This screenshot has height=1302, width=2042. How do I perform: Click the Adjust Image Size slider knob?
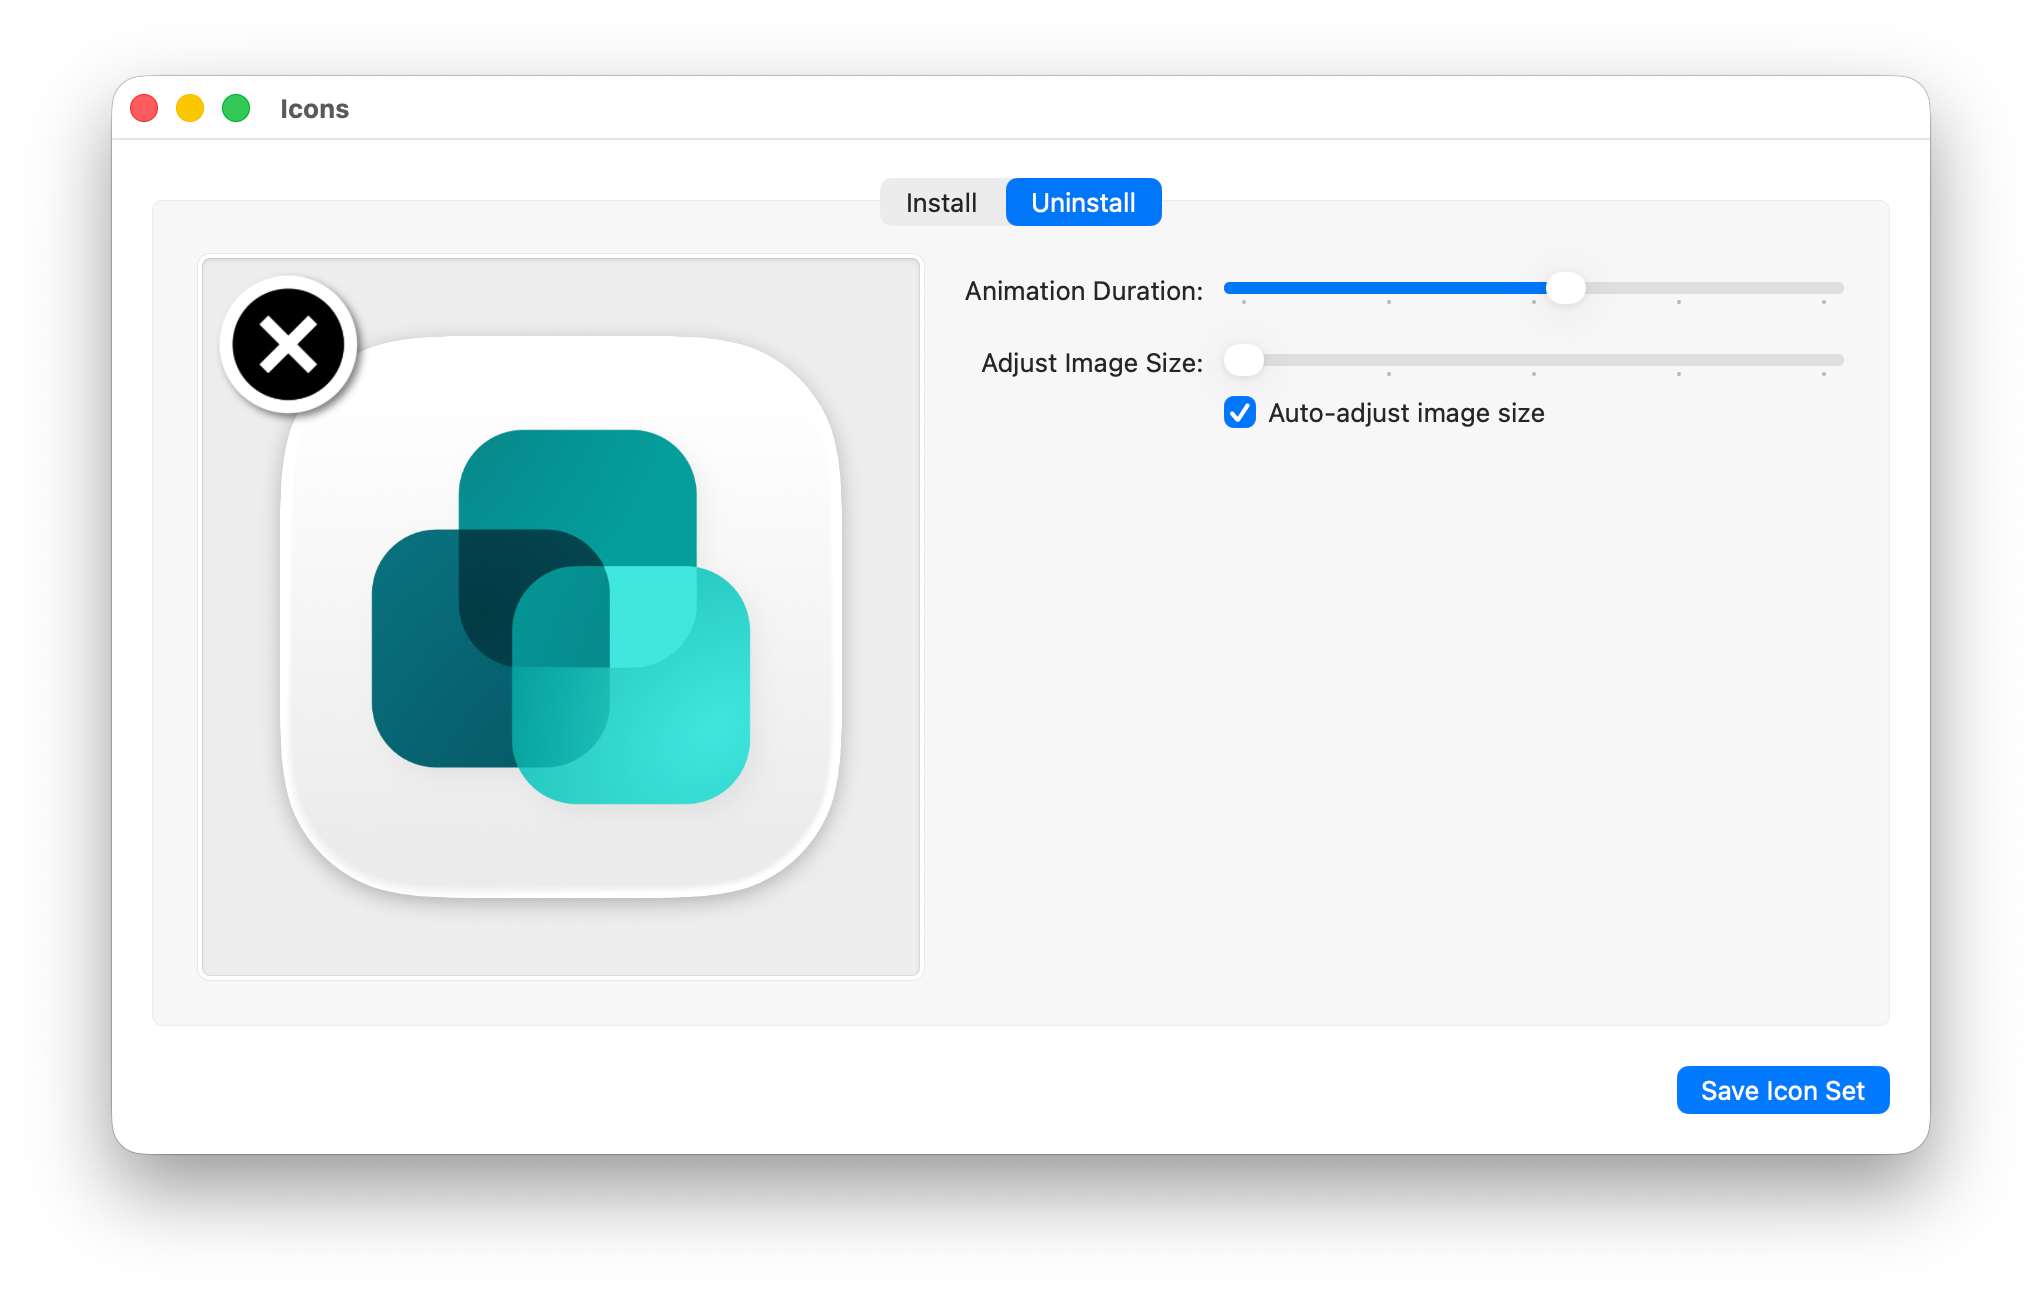coord(1243,361)
